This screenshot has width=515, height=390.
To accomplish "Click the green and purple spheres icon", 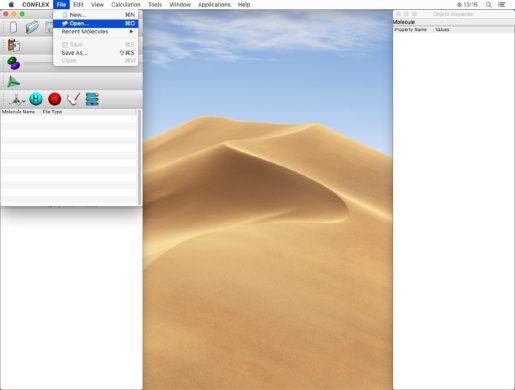I will click(14, 63).
